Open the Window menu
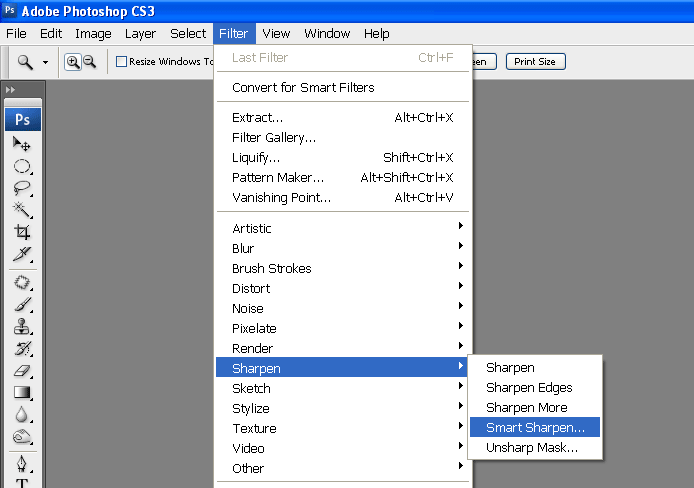The width and height of the screenshot is (694, 488). click(327, 34)
